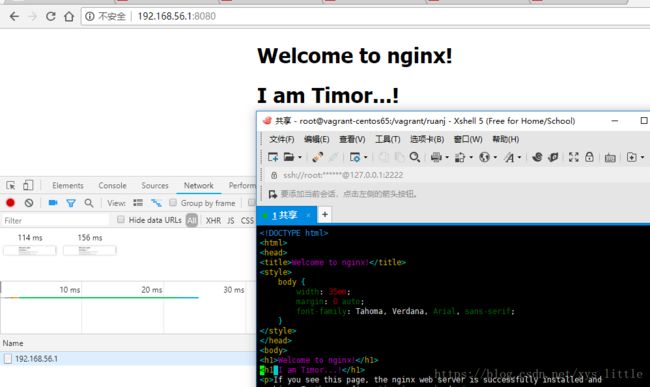The image size is (650, 387).
Task: Enable the Hide data URLs checkbox
Action: [121, 220]
